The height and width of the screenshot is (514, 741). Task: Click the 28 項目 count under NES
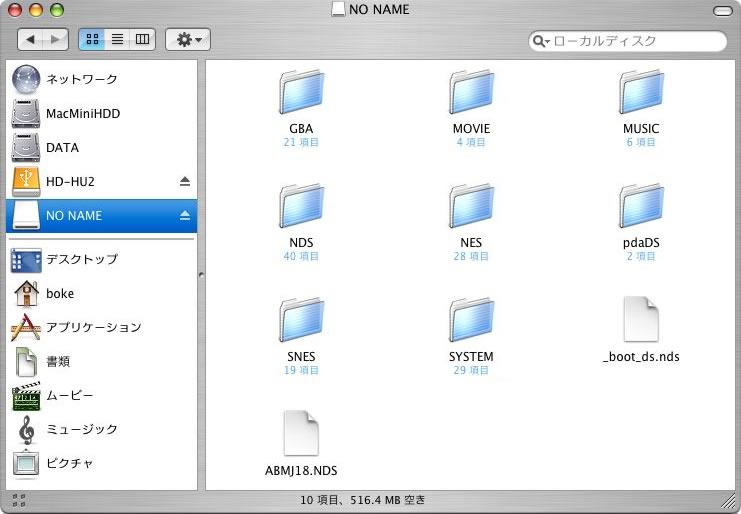tap(471, 256)
